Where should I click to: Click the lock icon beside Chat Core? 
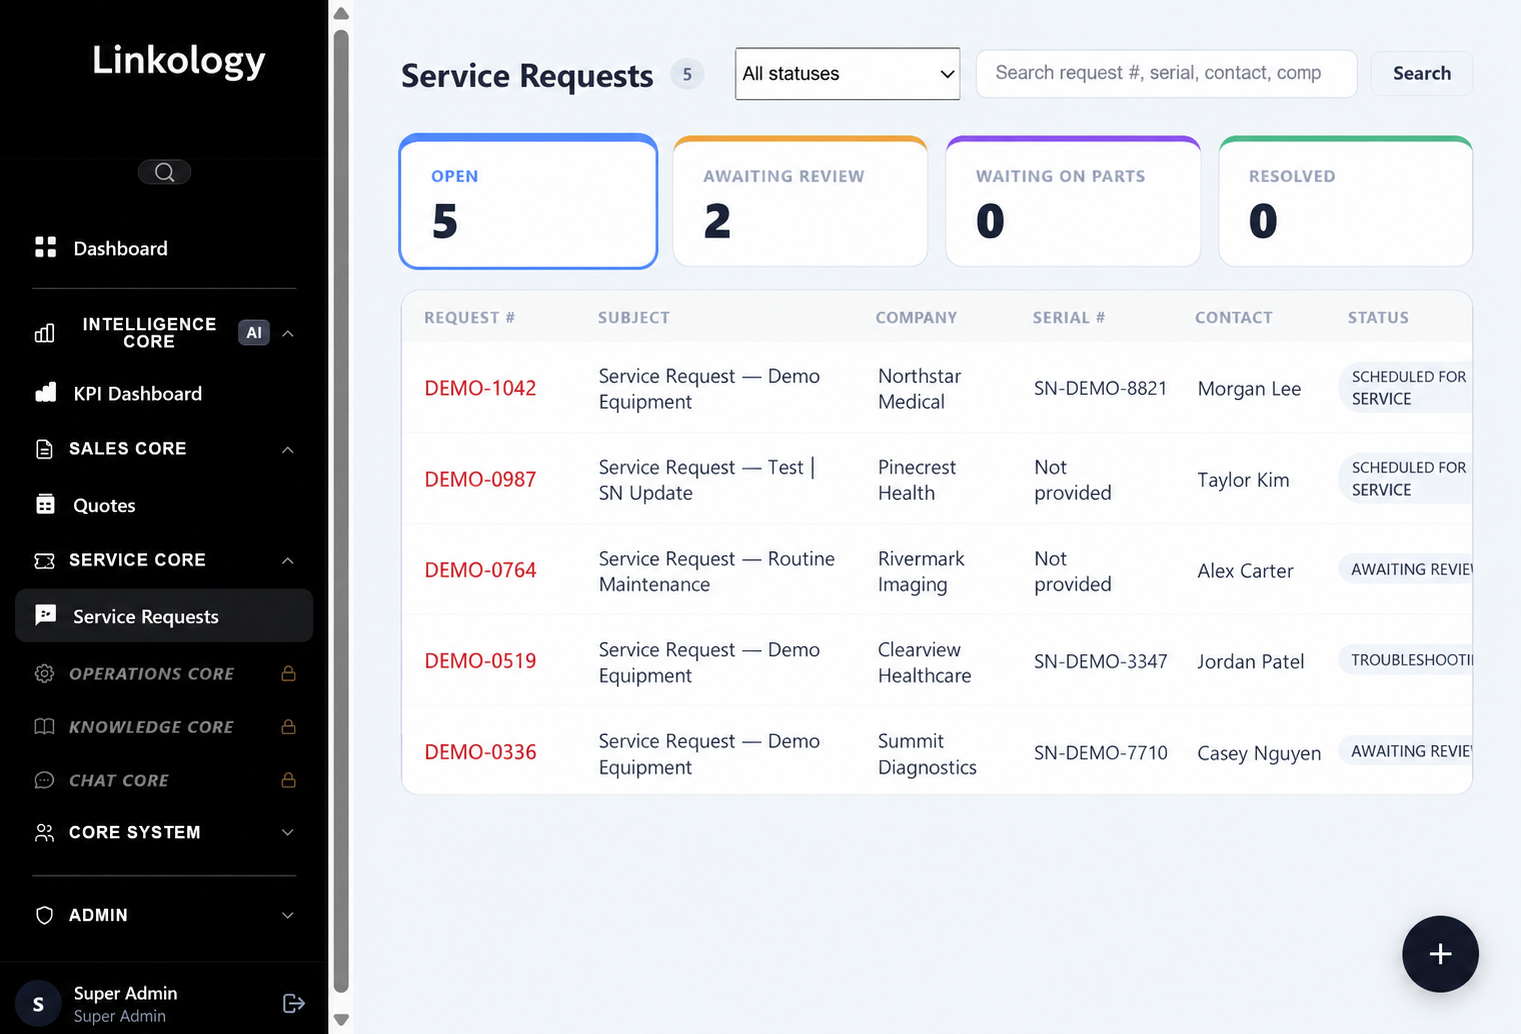pos(288,780)
